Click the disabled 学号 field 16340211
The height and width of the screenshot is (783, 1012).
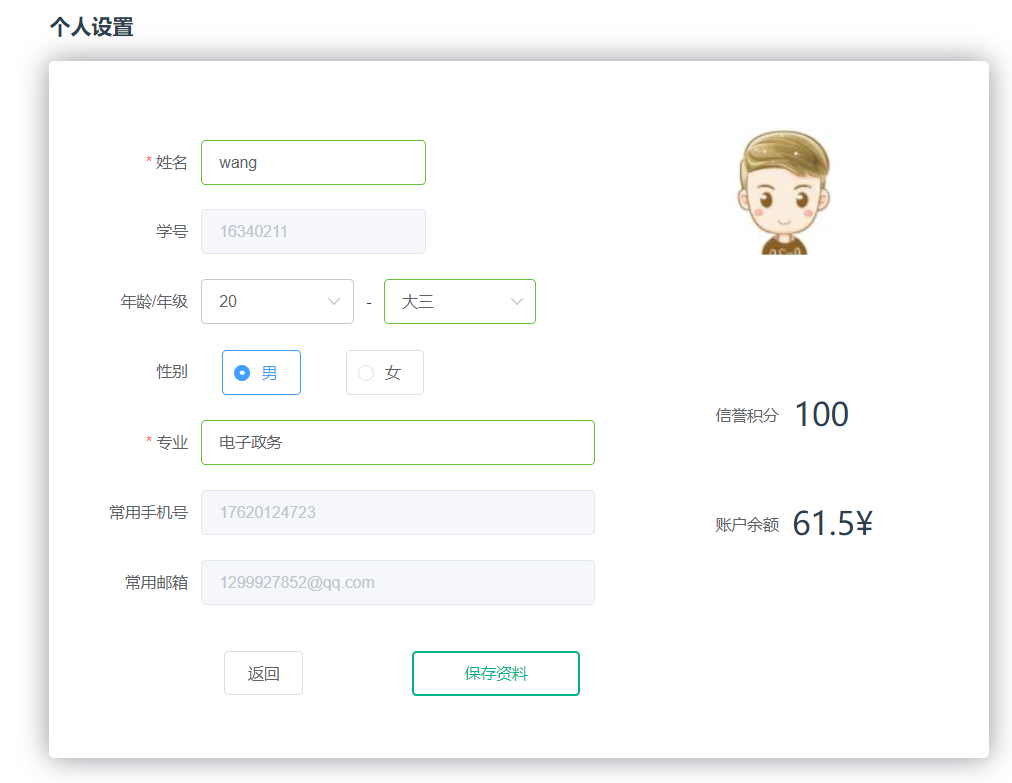click(x=313, y=231)
